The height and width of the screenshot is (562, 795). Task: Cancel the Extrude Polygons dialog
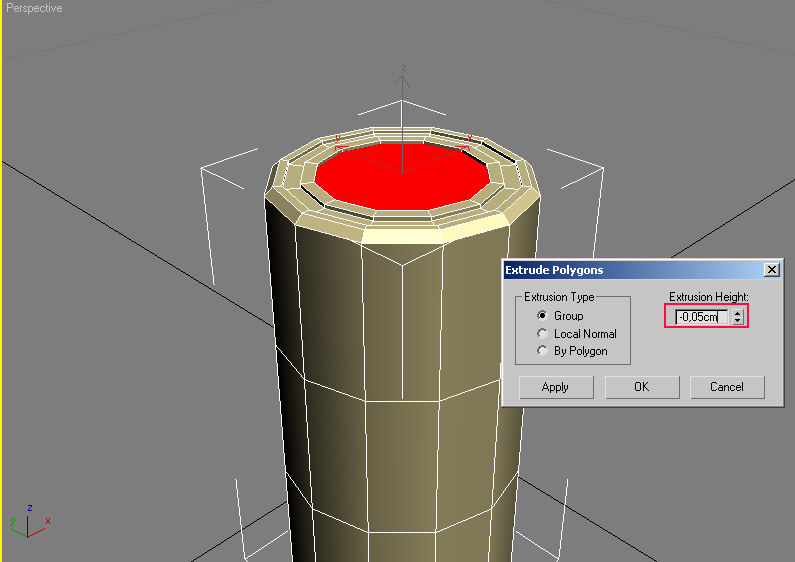(727, 387)
